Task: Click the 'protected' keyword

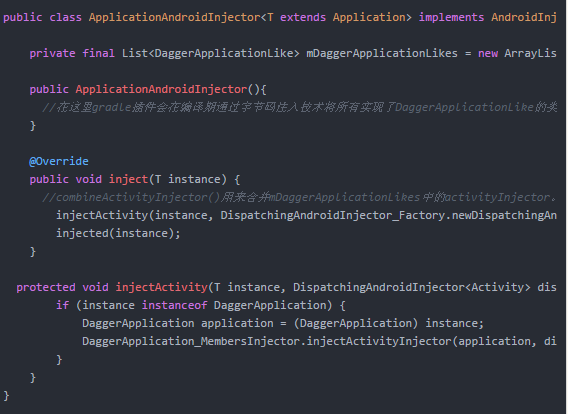Action: click(46, 287)
